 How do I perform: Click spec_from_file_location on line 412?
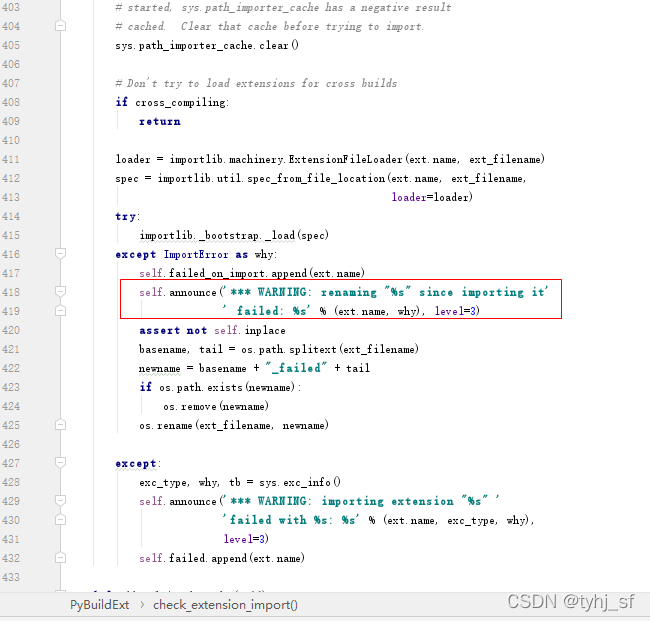tap(316, 178)
